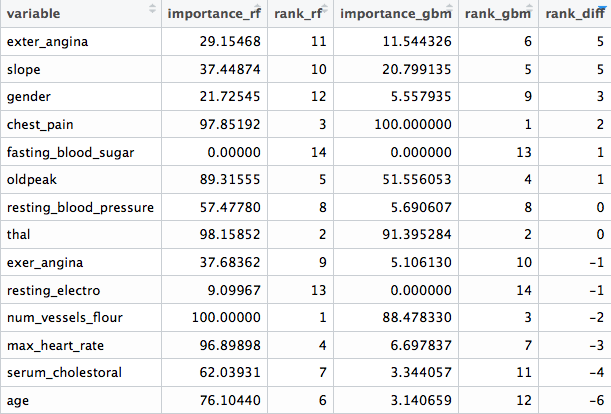611x414 pixels.
Task: Select the gender row label
Action: click(x=28, y=96)
